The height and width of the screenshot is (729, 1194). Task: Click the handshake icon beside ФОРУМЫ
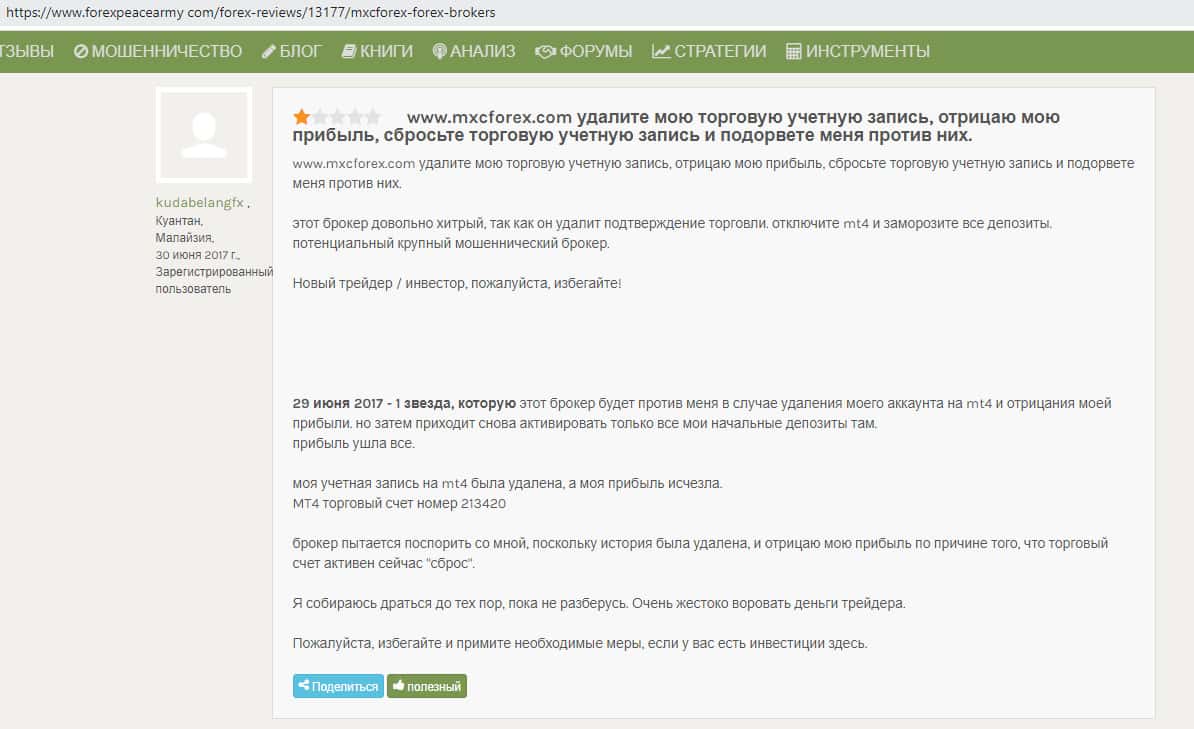tap(545, 51)
